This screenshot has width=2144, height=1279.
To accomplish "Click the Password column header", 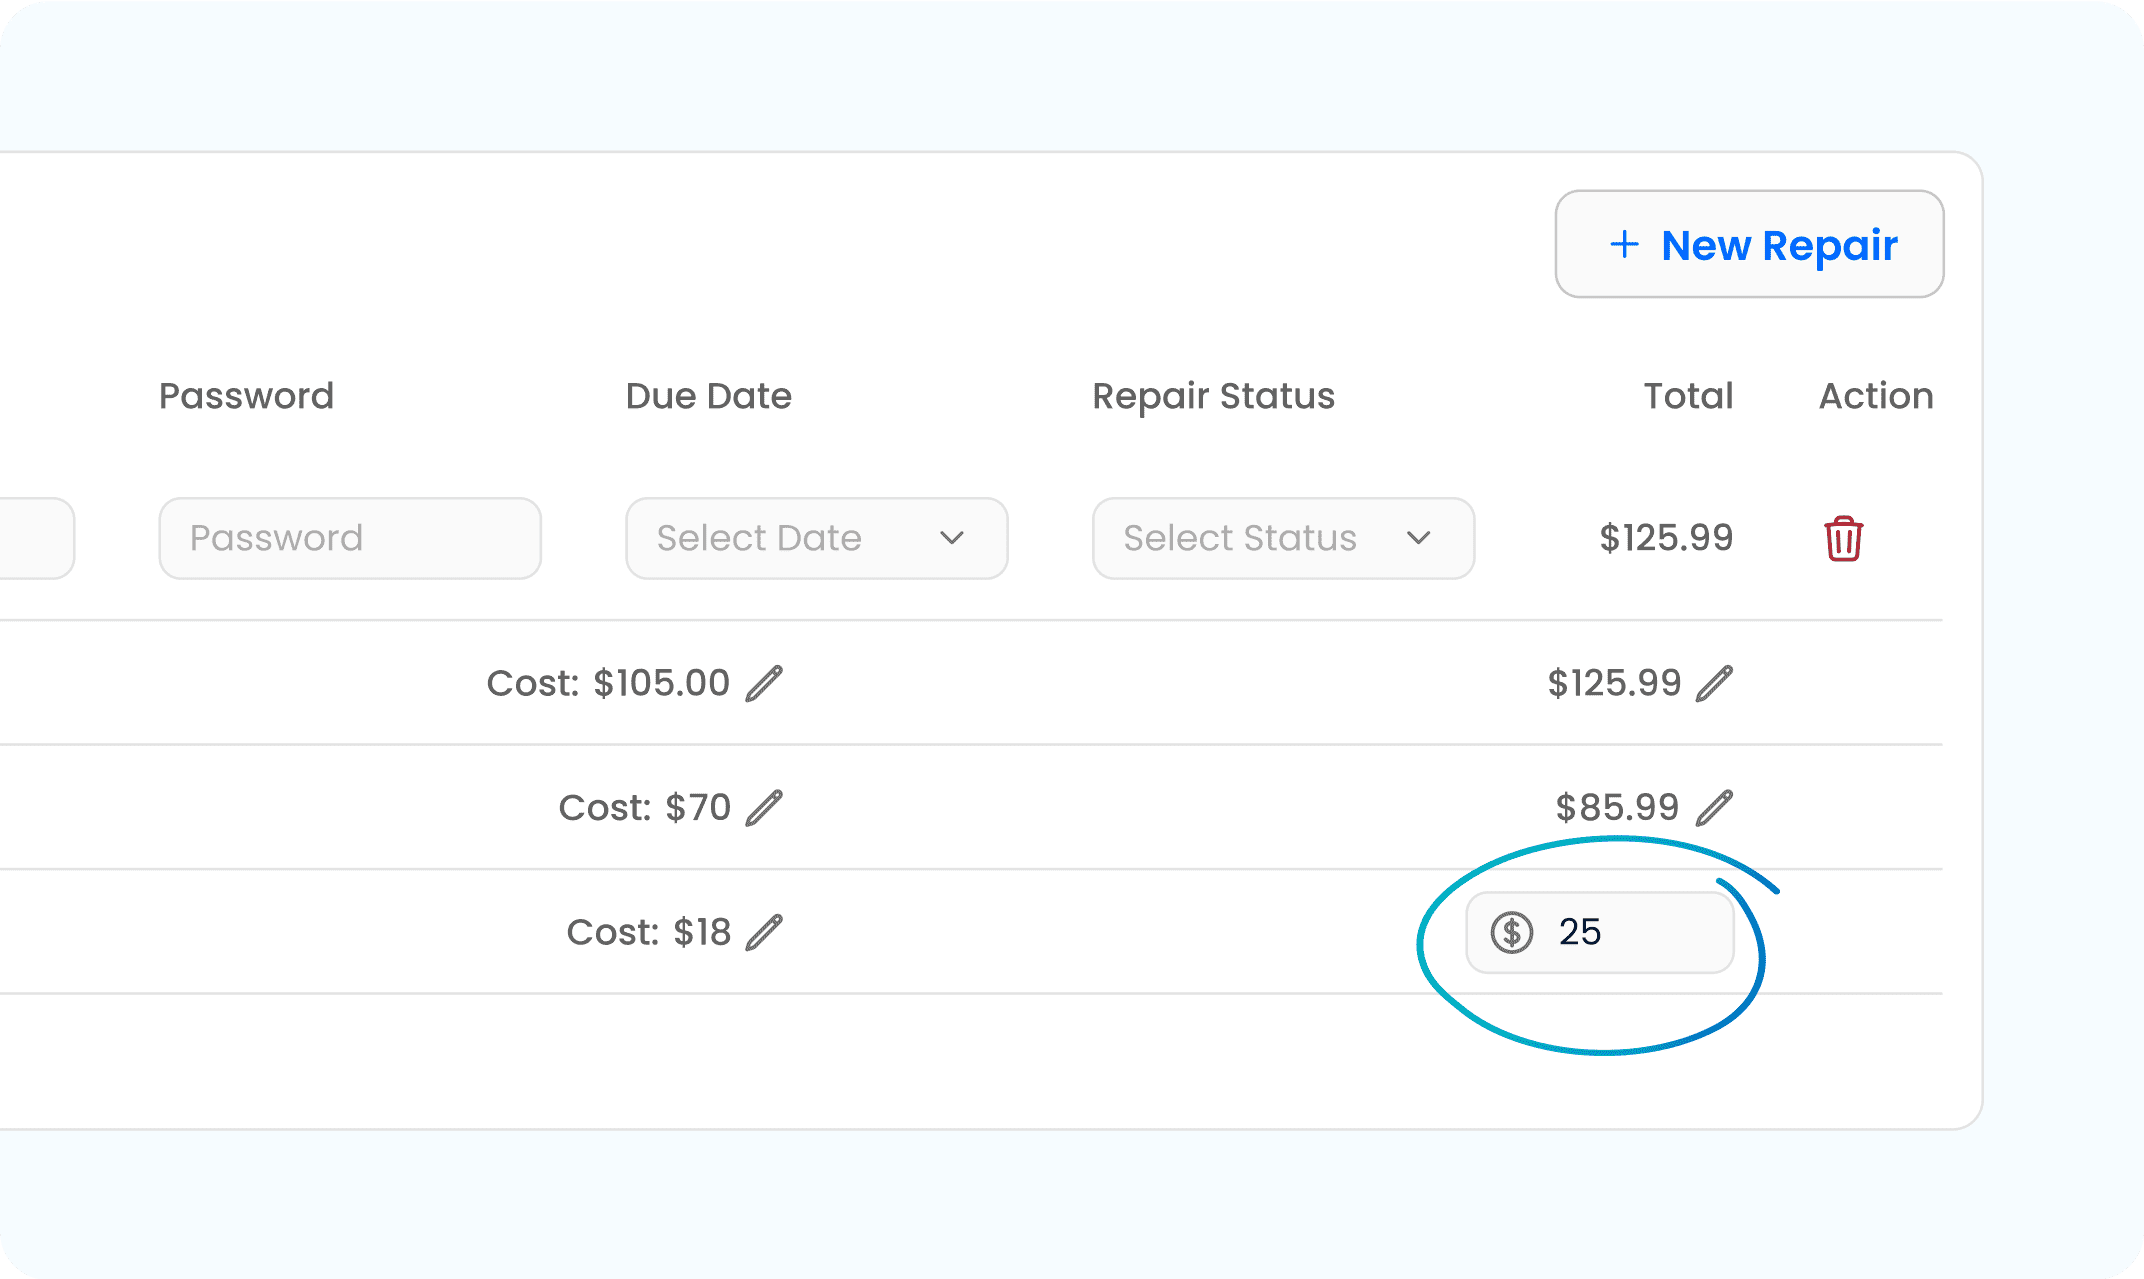I will click(246, 396).
